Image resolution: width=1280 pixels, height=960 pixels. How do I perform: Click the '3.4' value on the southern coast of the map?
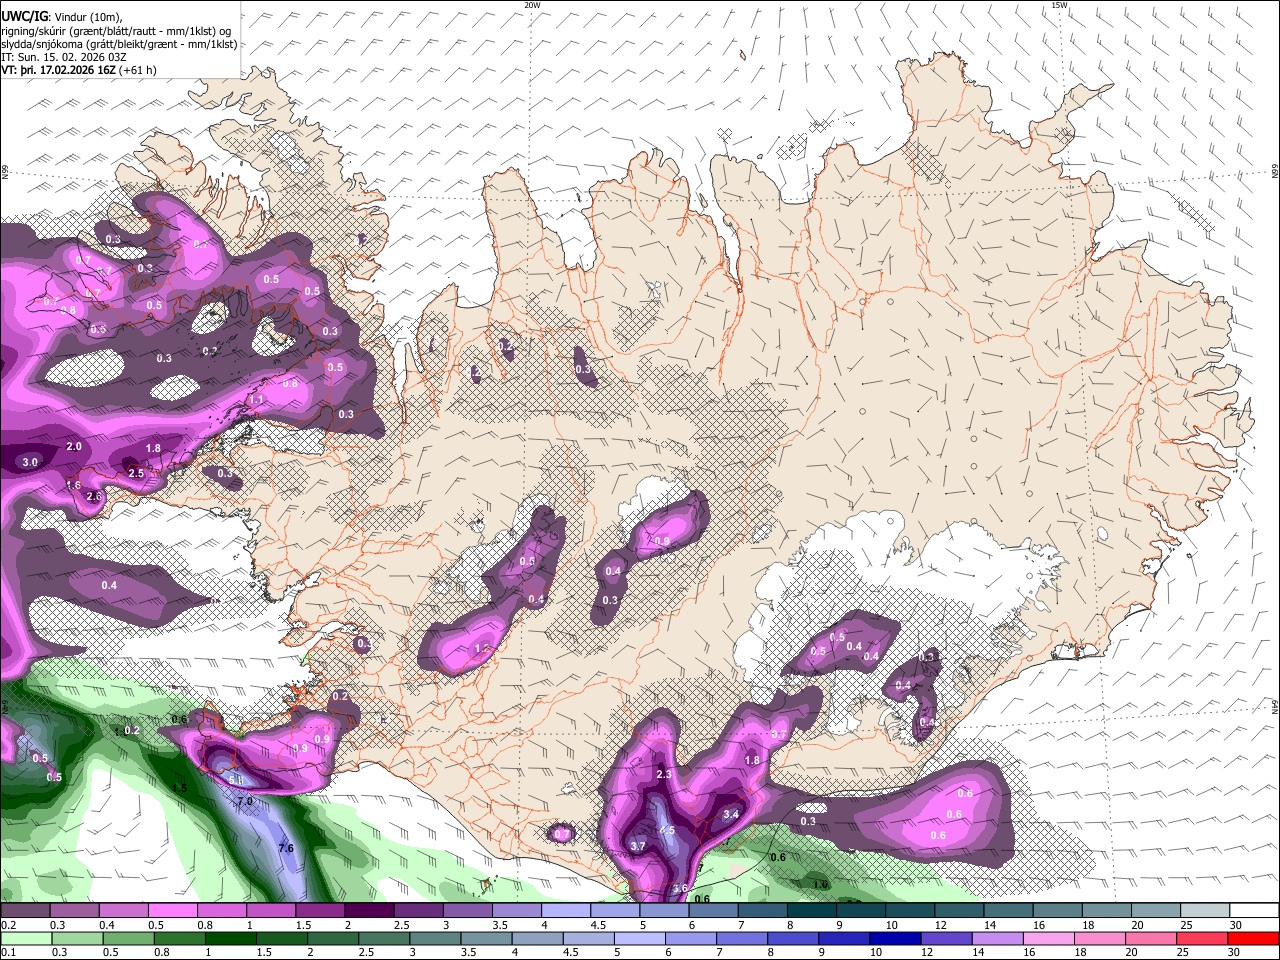tap(731, 815)
